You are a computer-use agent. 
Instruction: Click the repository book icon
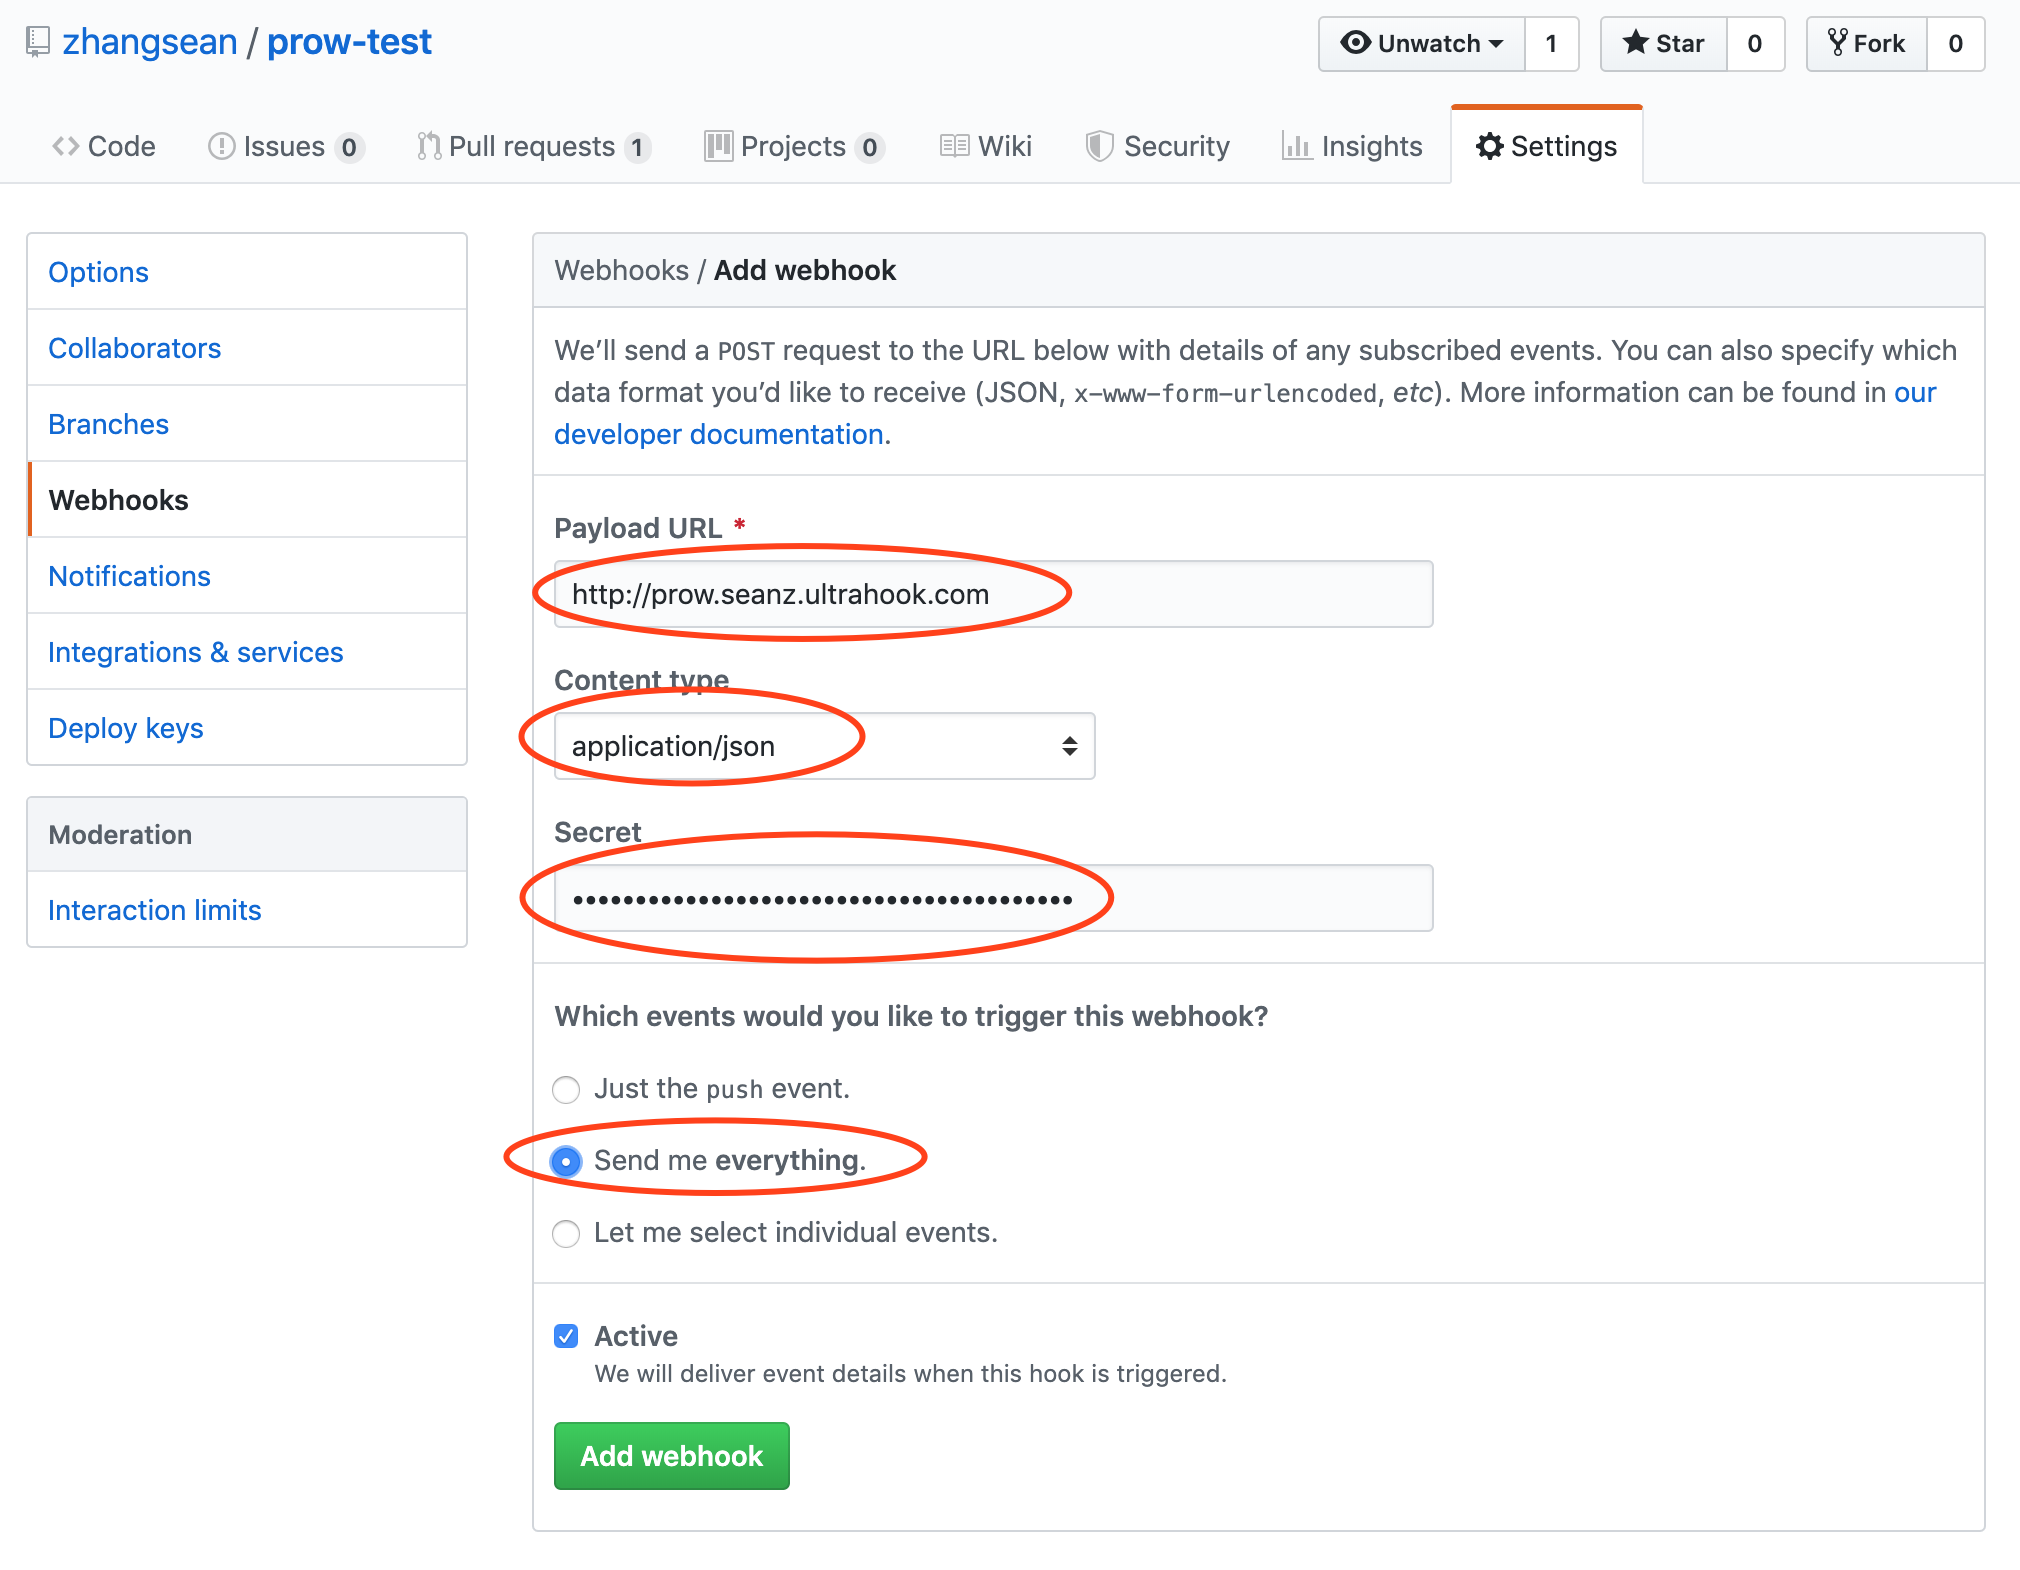point(37,42)
